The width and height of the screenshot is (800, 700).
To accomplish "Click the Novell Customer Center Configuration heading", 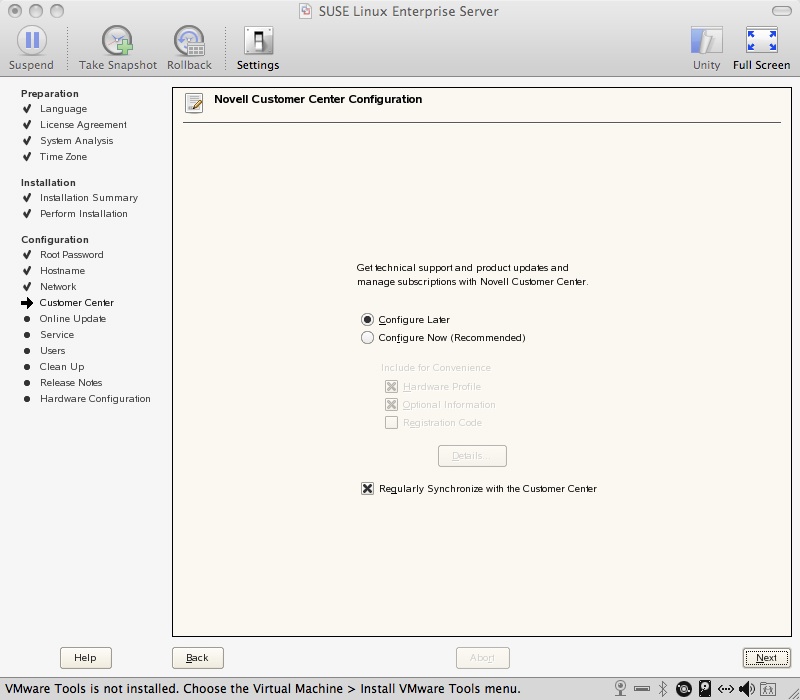I will coord(318,99).
